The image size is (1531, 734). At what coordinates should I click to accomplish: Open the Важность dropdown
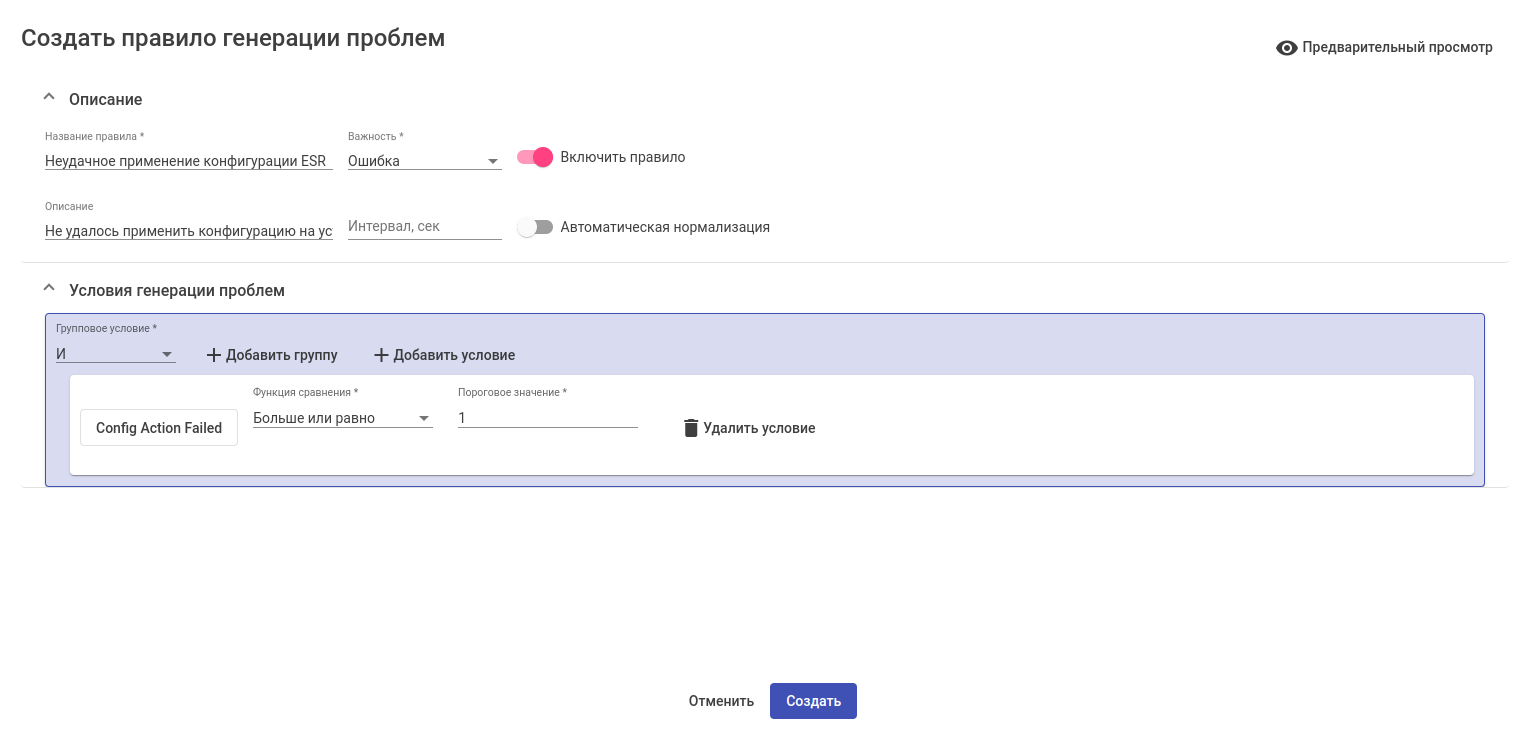pos(424,161)
